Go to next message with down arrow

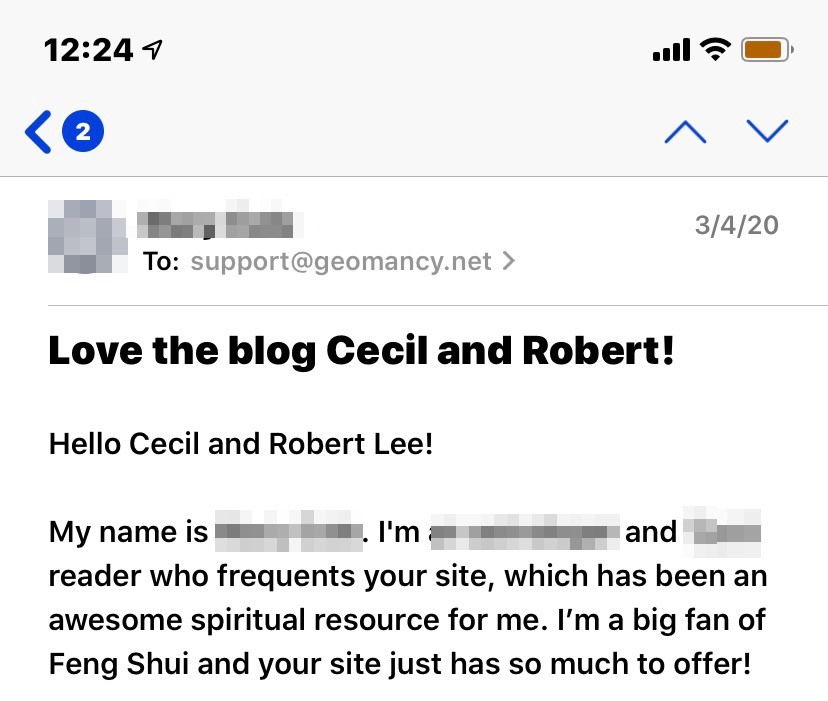point(767,132)
